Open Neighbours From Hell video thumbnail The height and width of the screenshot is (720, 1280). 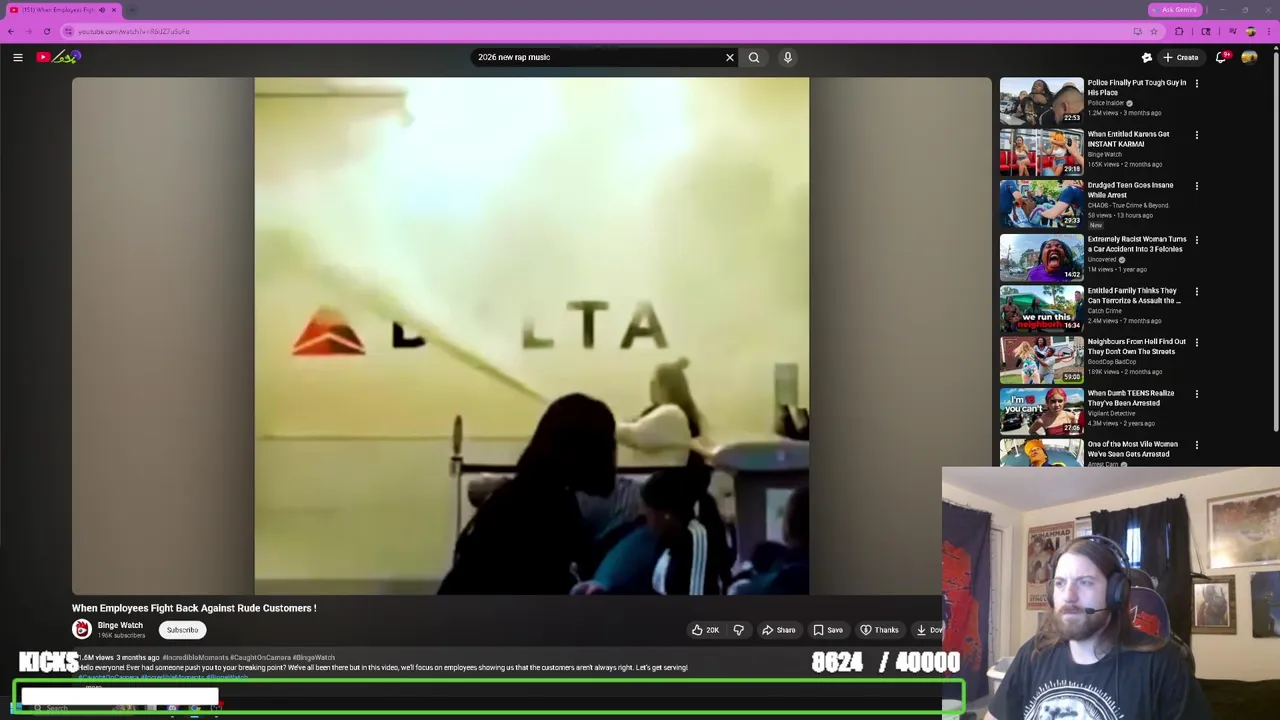pos(1041,359)
